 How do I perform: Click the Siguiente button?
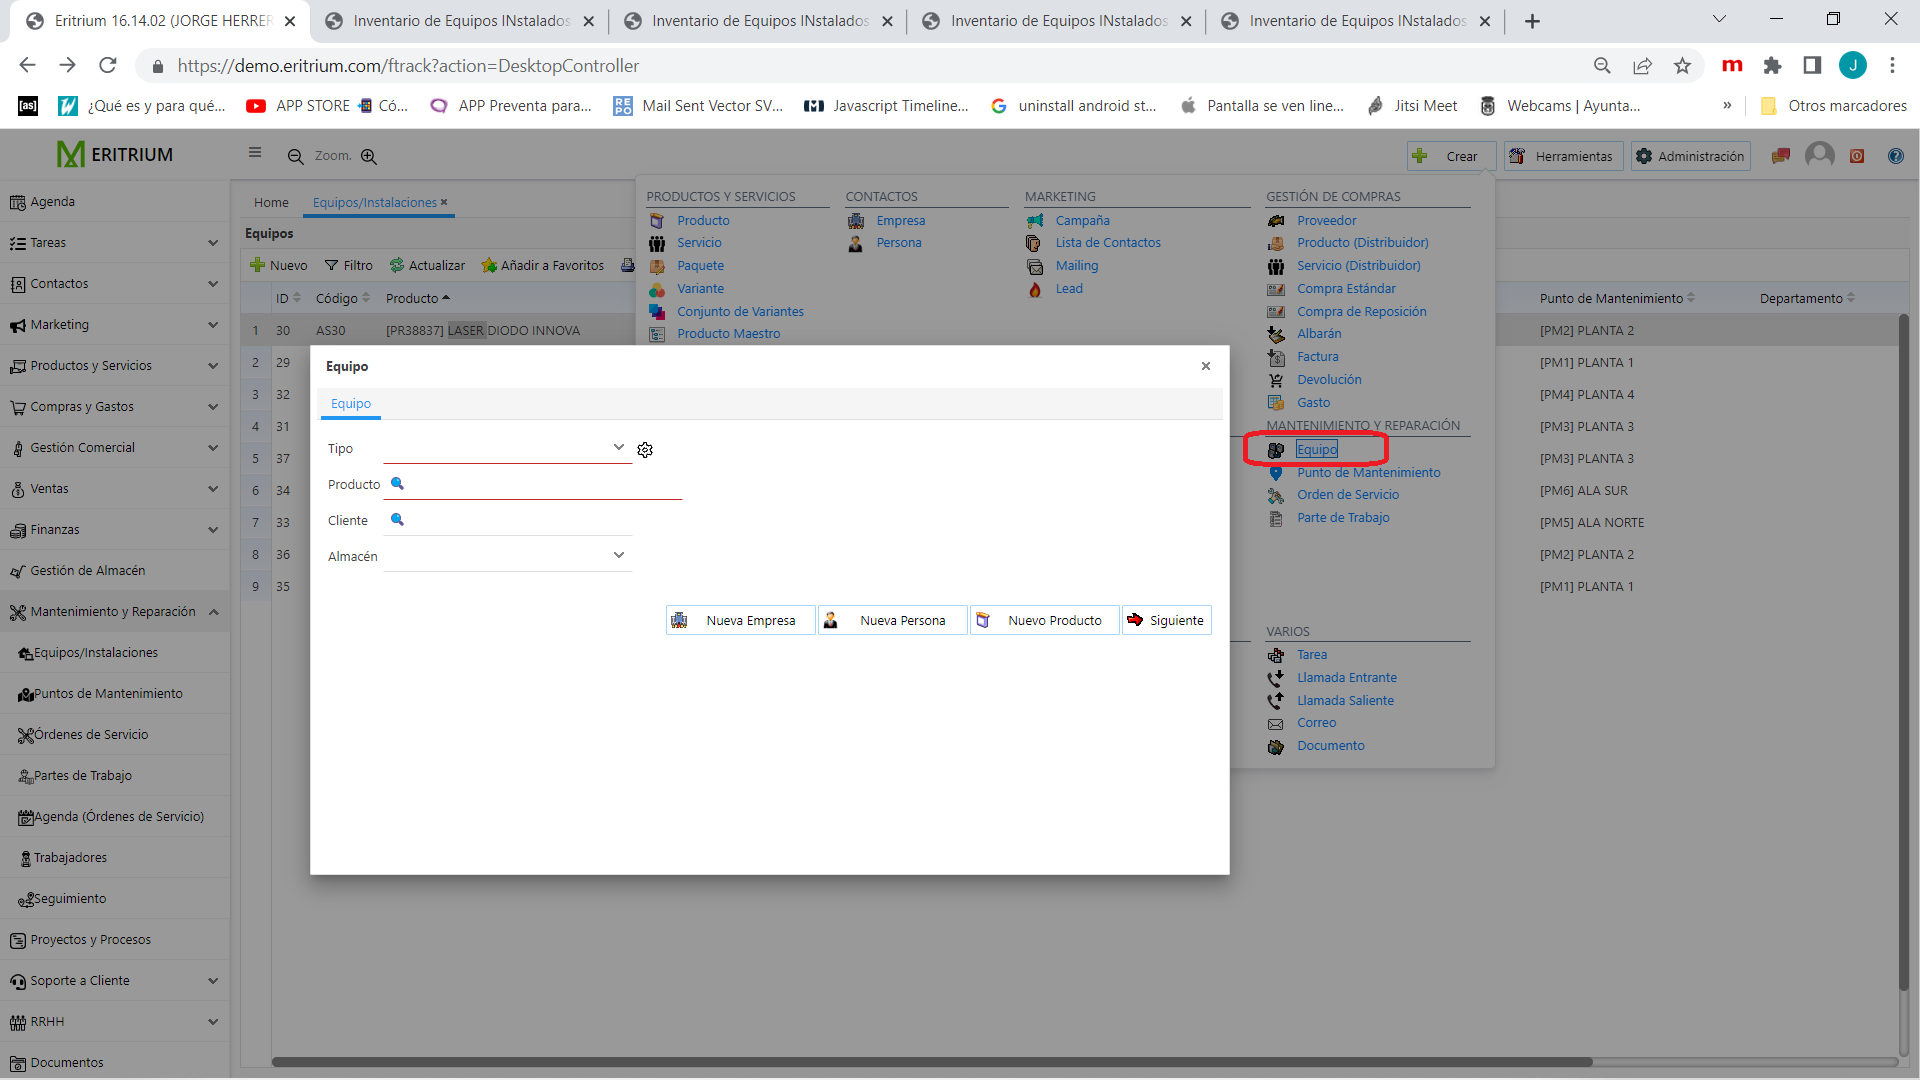tap(1166, 620)
